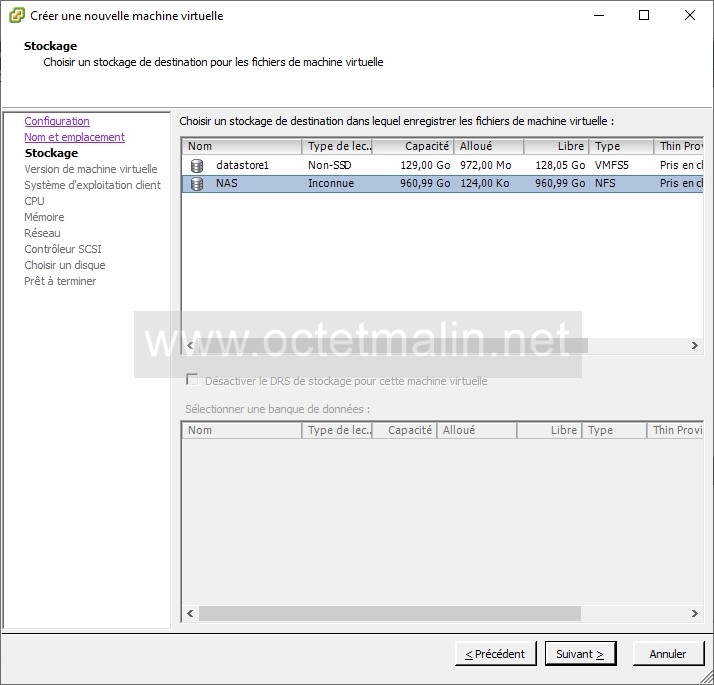Sort upper table by Alloué column
The height and width of the screenshot is (685, 714).
coord(489,146)
